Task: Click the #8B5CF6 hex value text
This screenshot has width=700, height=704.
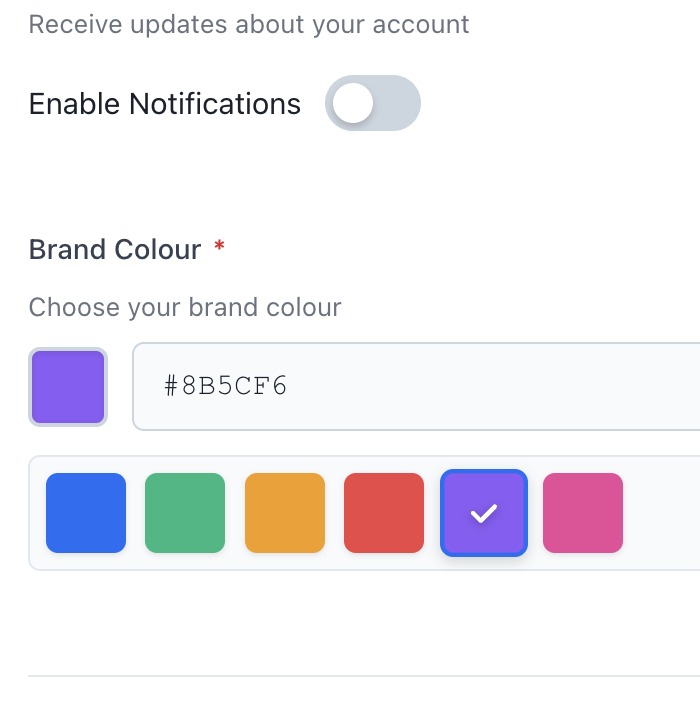Action: 226,386
